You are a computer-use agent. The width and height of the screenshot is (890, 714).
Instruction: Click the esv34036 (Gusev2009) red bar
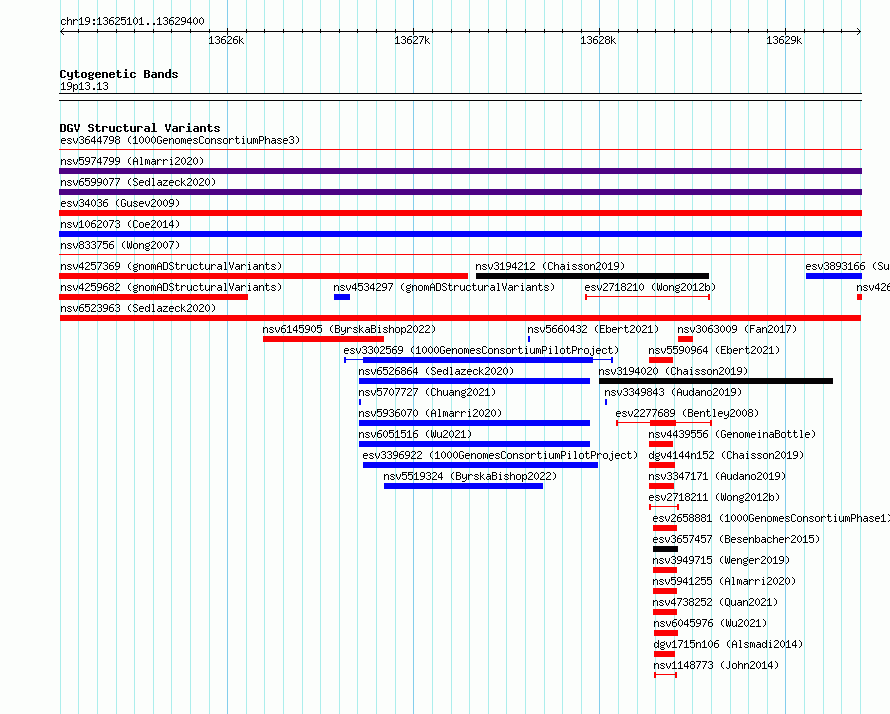(x=460, y=213)
